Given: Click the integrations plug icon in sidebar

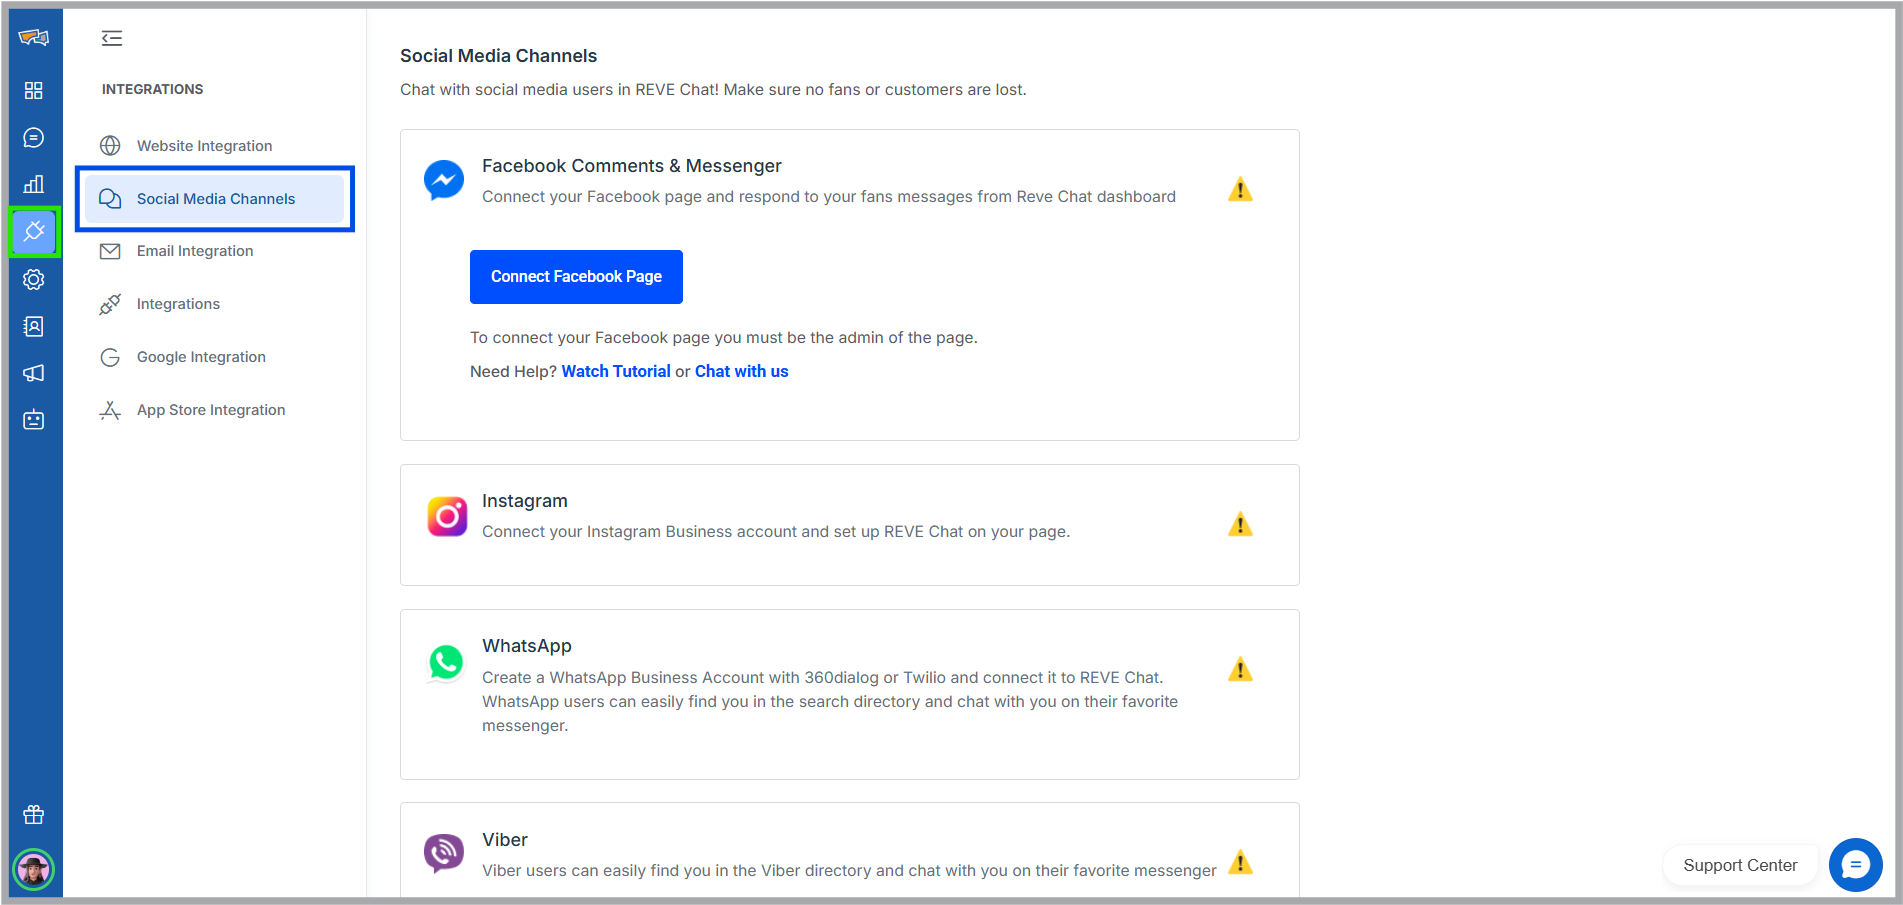Looking at the screenshot, I should tap(34, 232).
